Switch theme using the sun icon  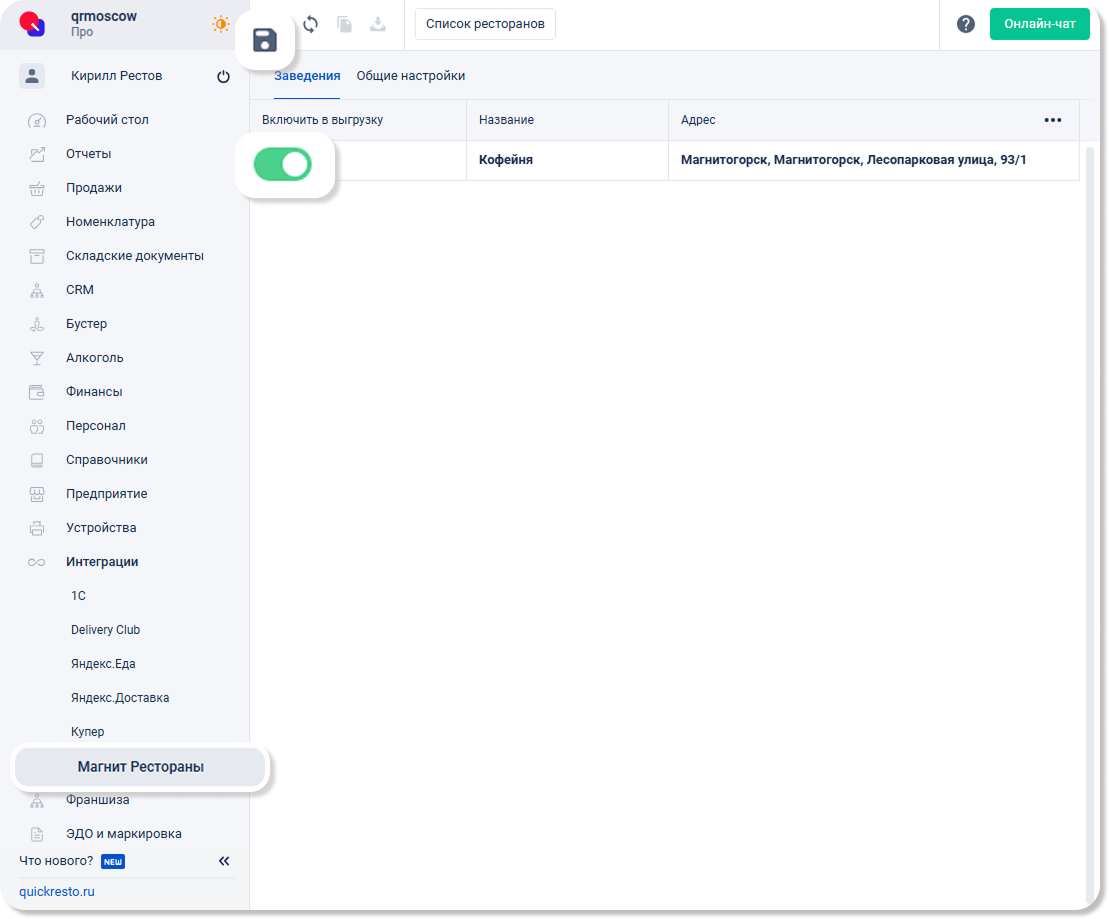pos(220,24)
